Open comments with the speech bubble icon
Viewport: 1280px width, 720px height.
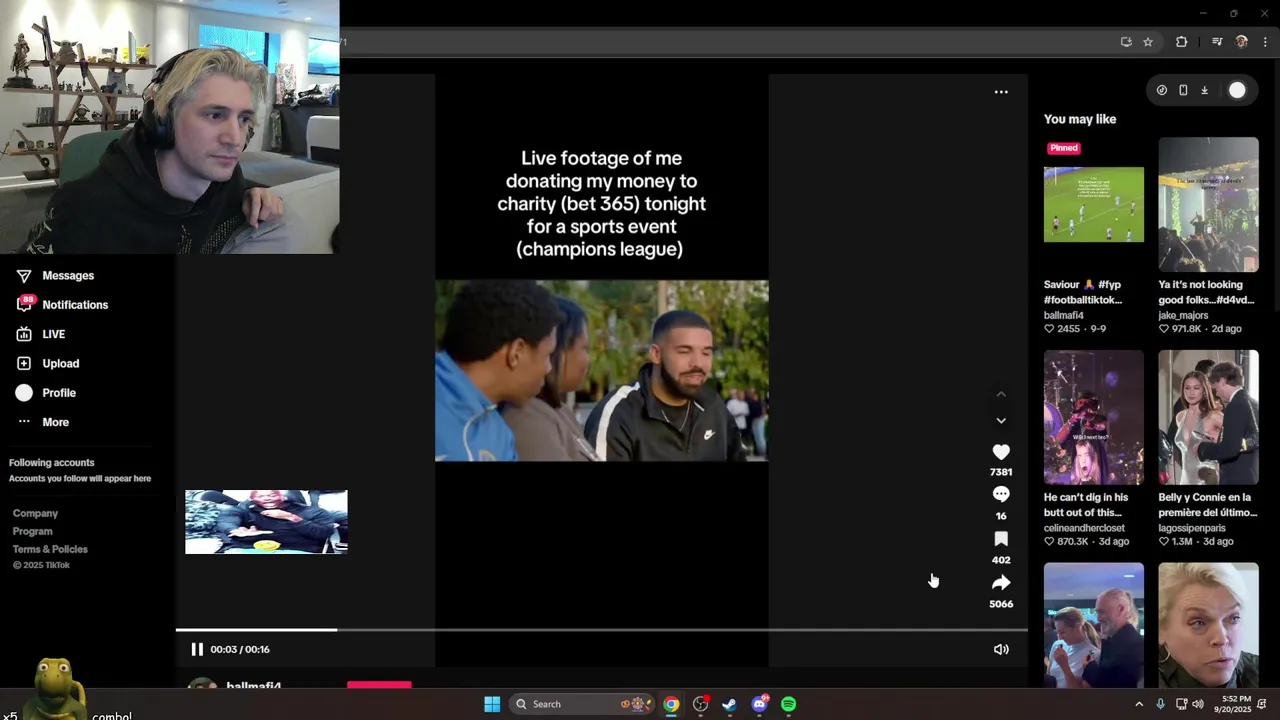pos(1001,494)
